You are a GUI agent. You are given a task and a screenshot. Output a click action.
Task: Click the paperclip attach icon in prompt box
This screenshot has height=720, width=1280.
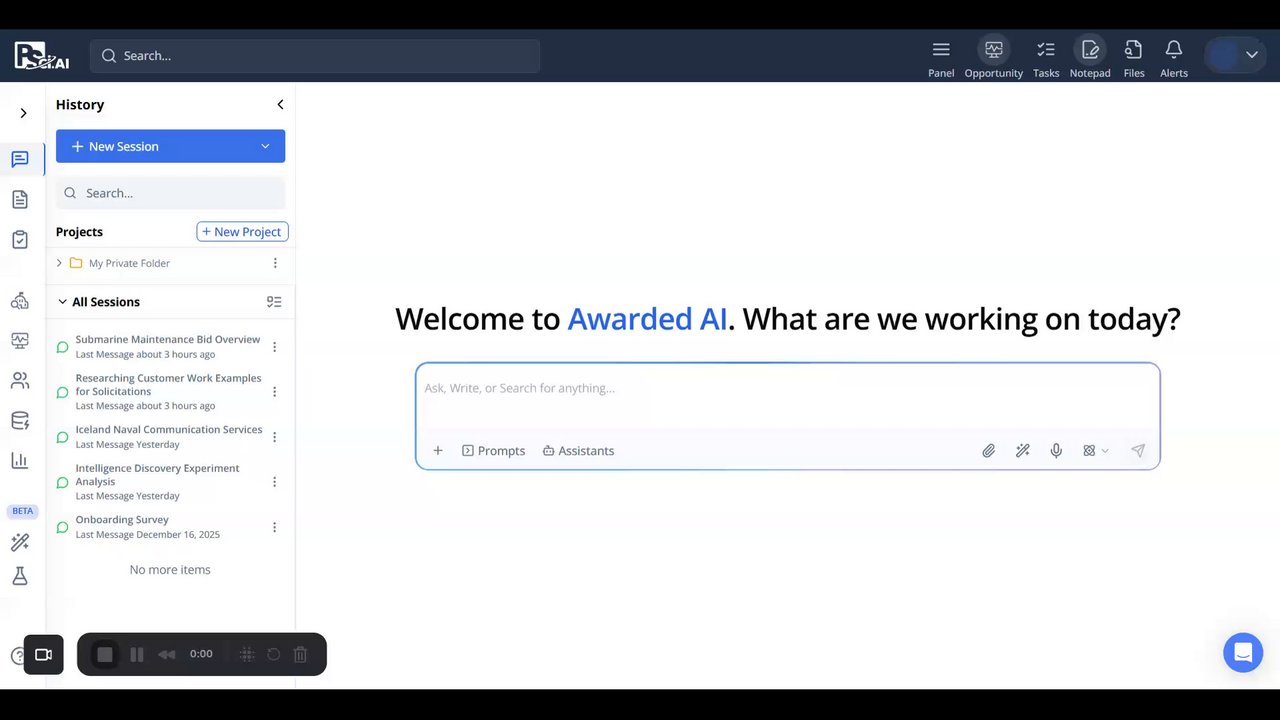pyautogui.click(x=988, y=451)
